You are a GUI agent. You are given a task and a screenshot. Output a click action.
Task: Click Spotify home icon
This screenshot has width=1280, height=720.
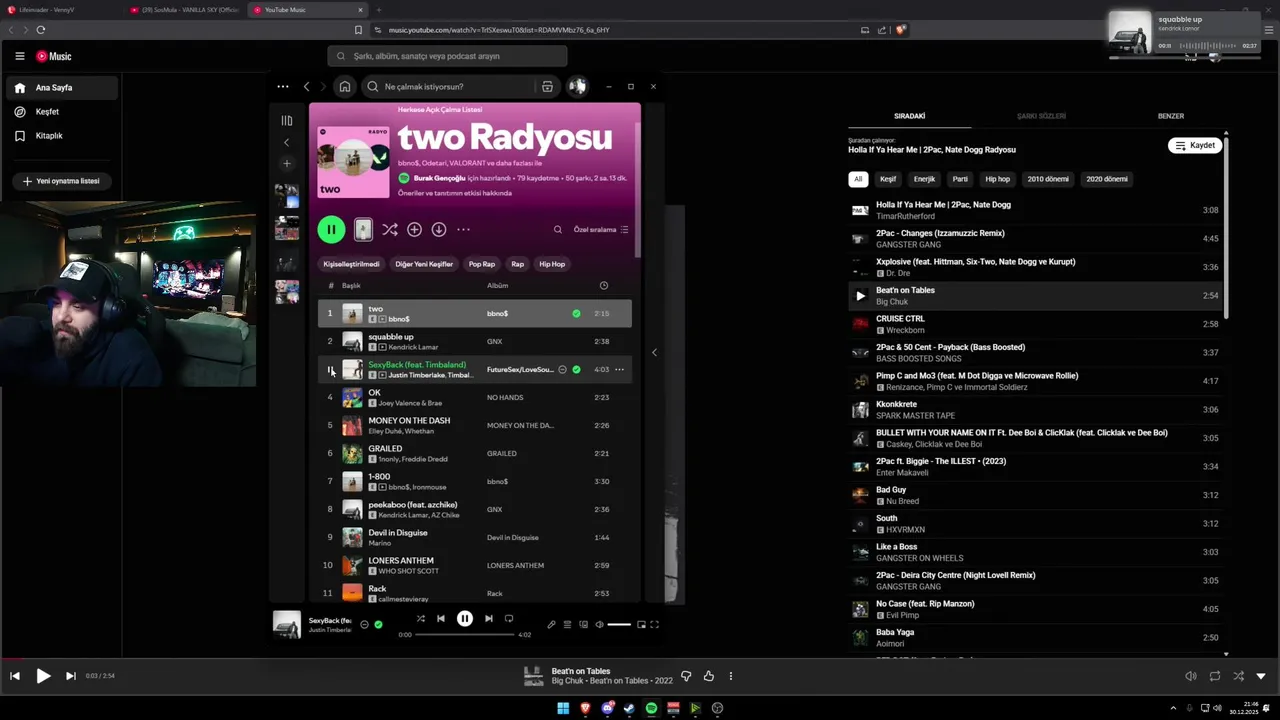tap(345, 86)
